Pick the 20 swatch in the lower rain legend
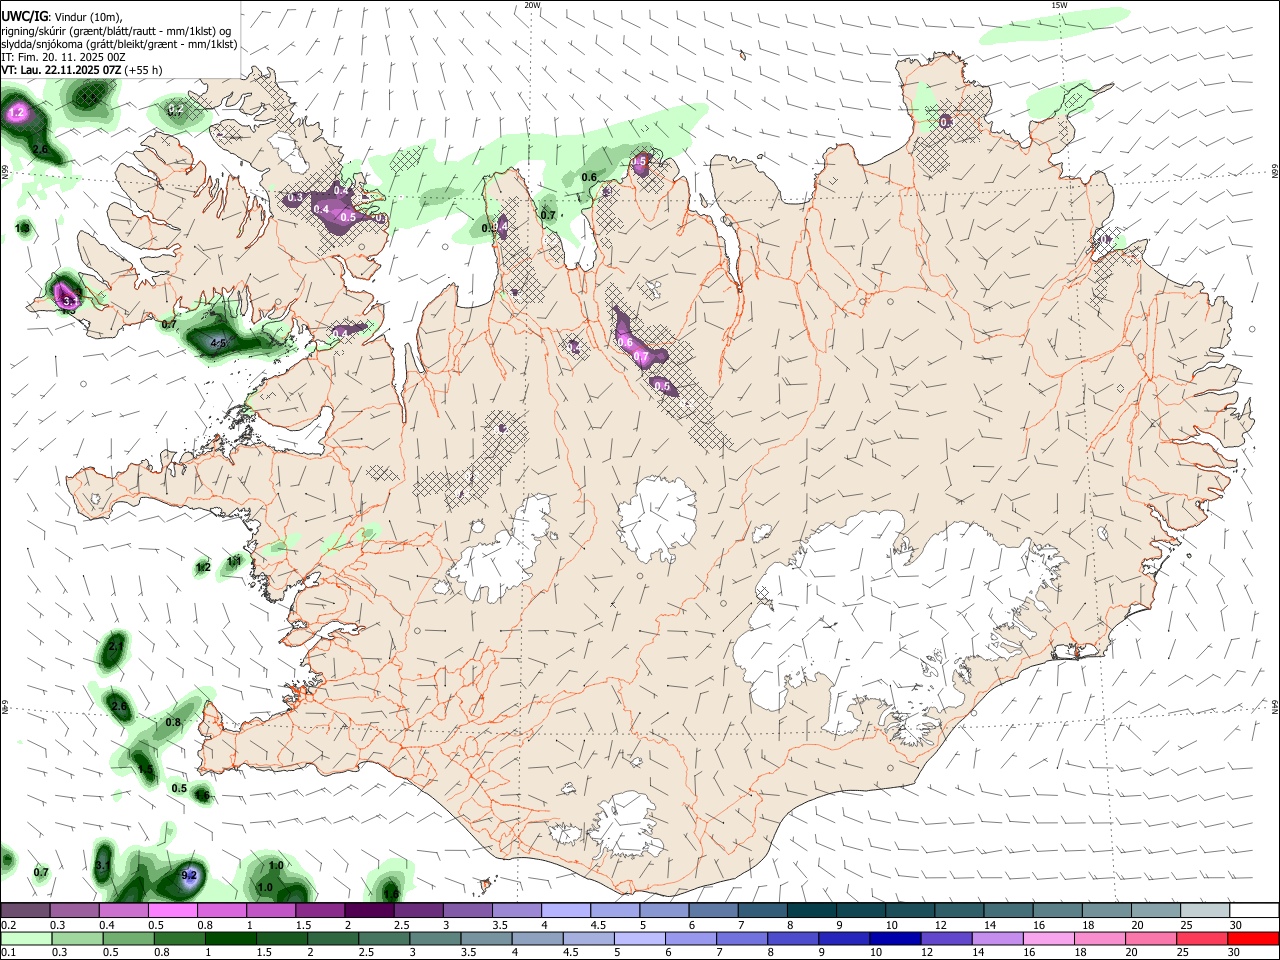 pyautogui.click(x=1150, y=939)
